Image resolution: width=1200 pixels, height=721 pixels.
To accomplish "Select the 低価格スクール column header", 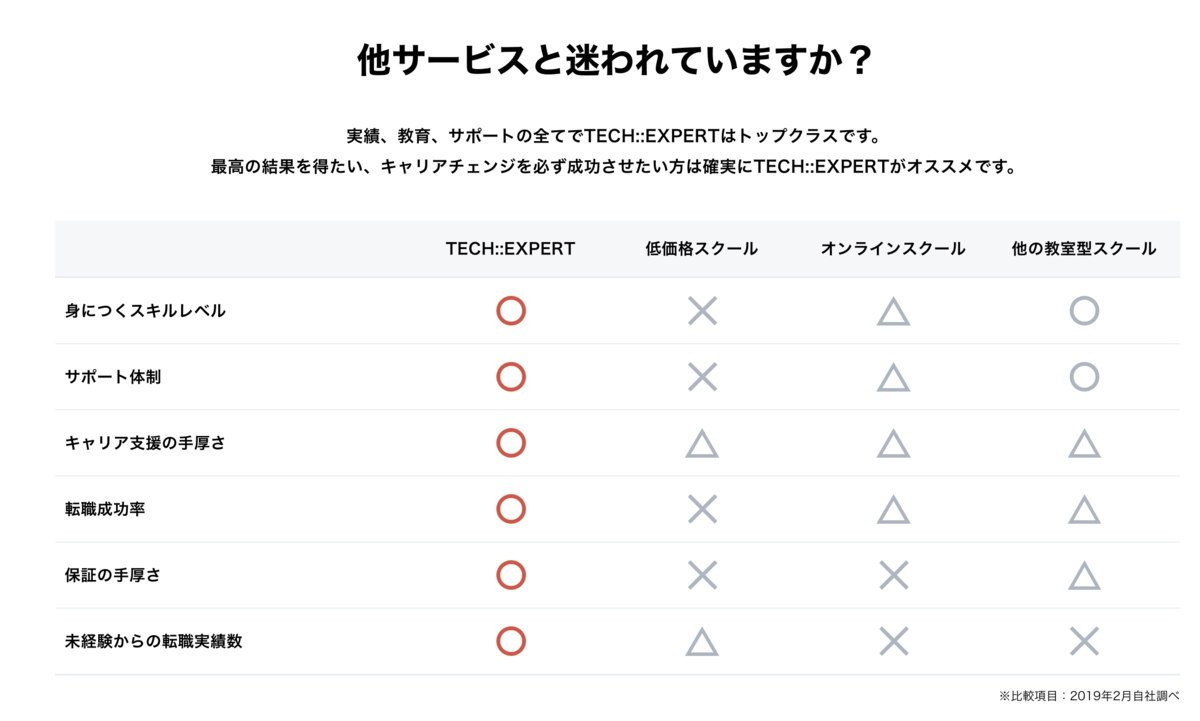I will click(702, 249).
